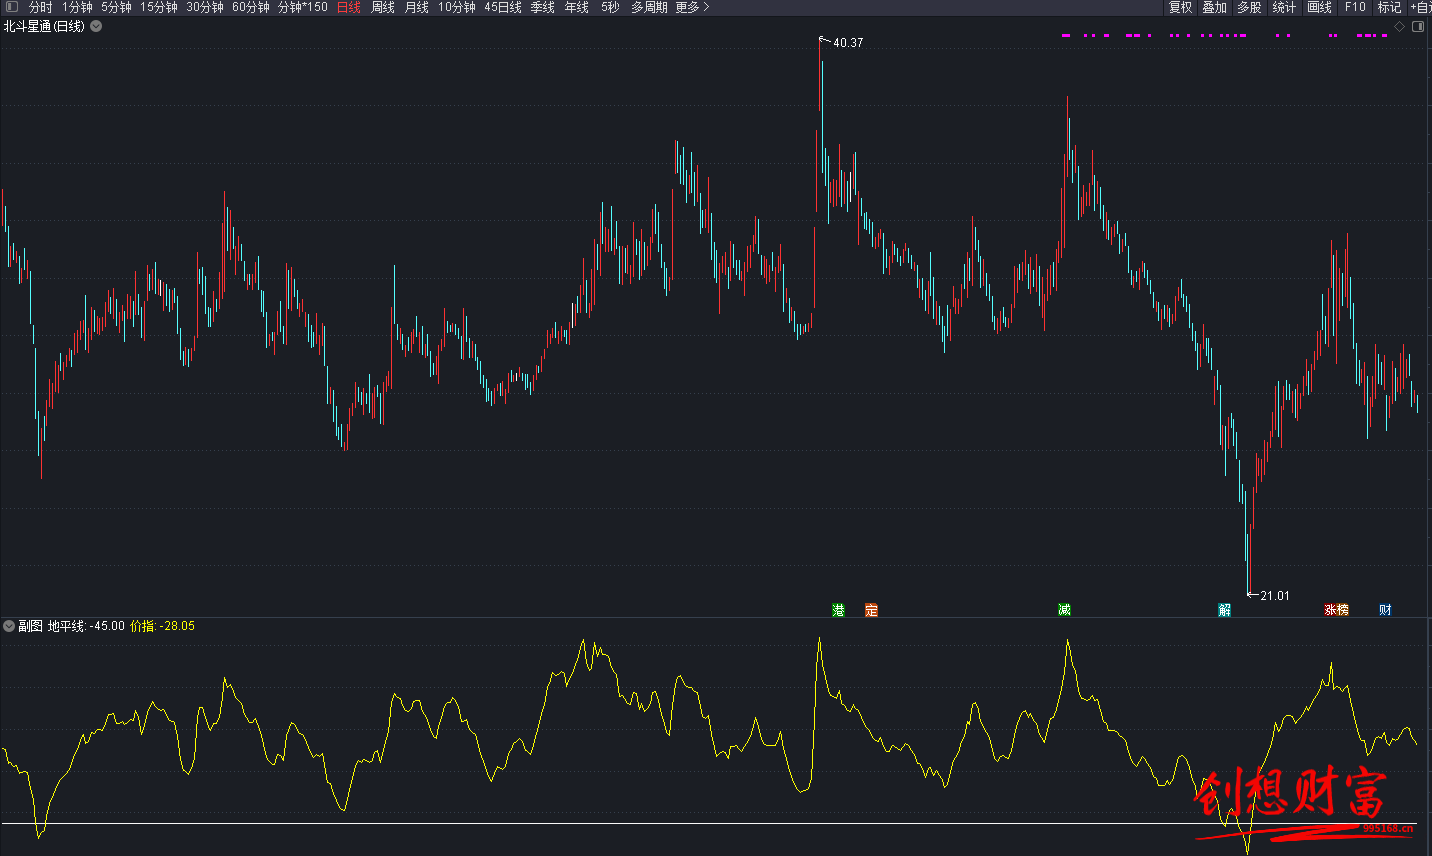
Task: Click the red 涨榜 info marker
Action: (1336, 610)
